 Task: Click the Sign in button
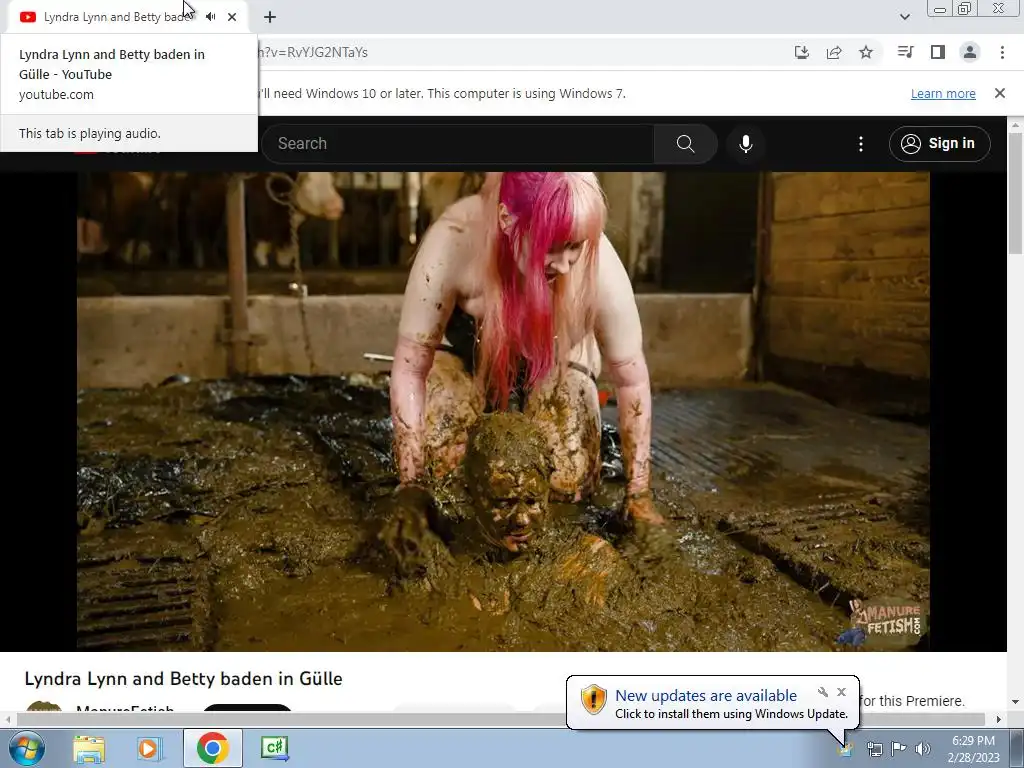click(x=939, y=144)
